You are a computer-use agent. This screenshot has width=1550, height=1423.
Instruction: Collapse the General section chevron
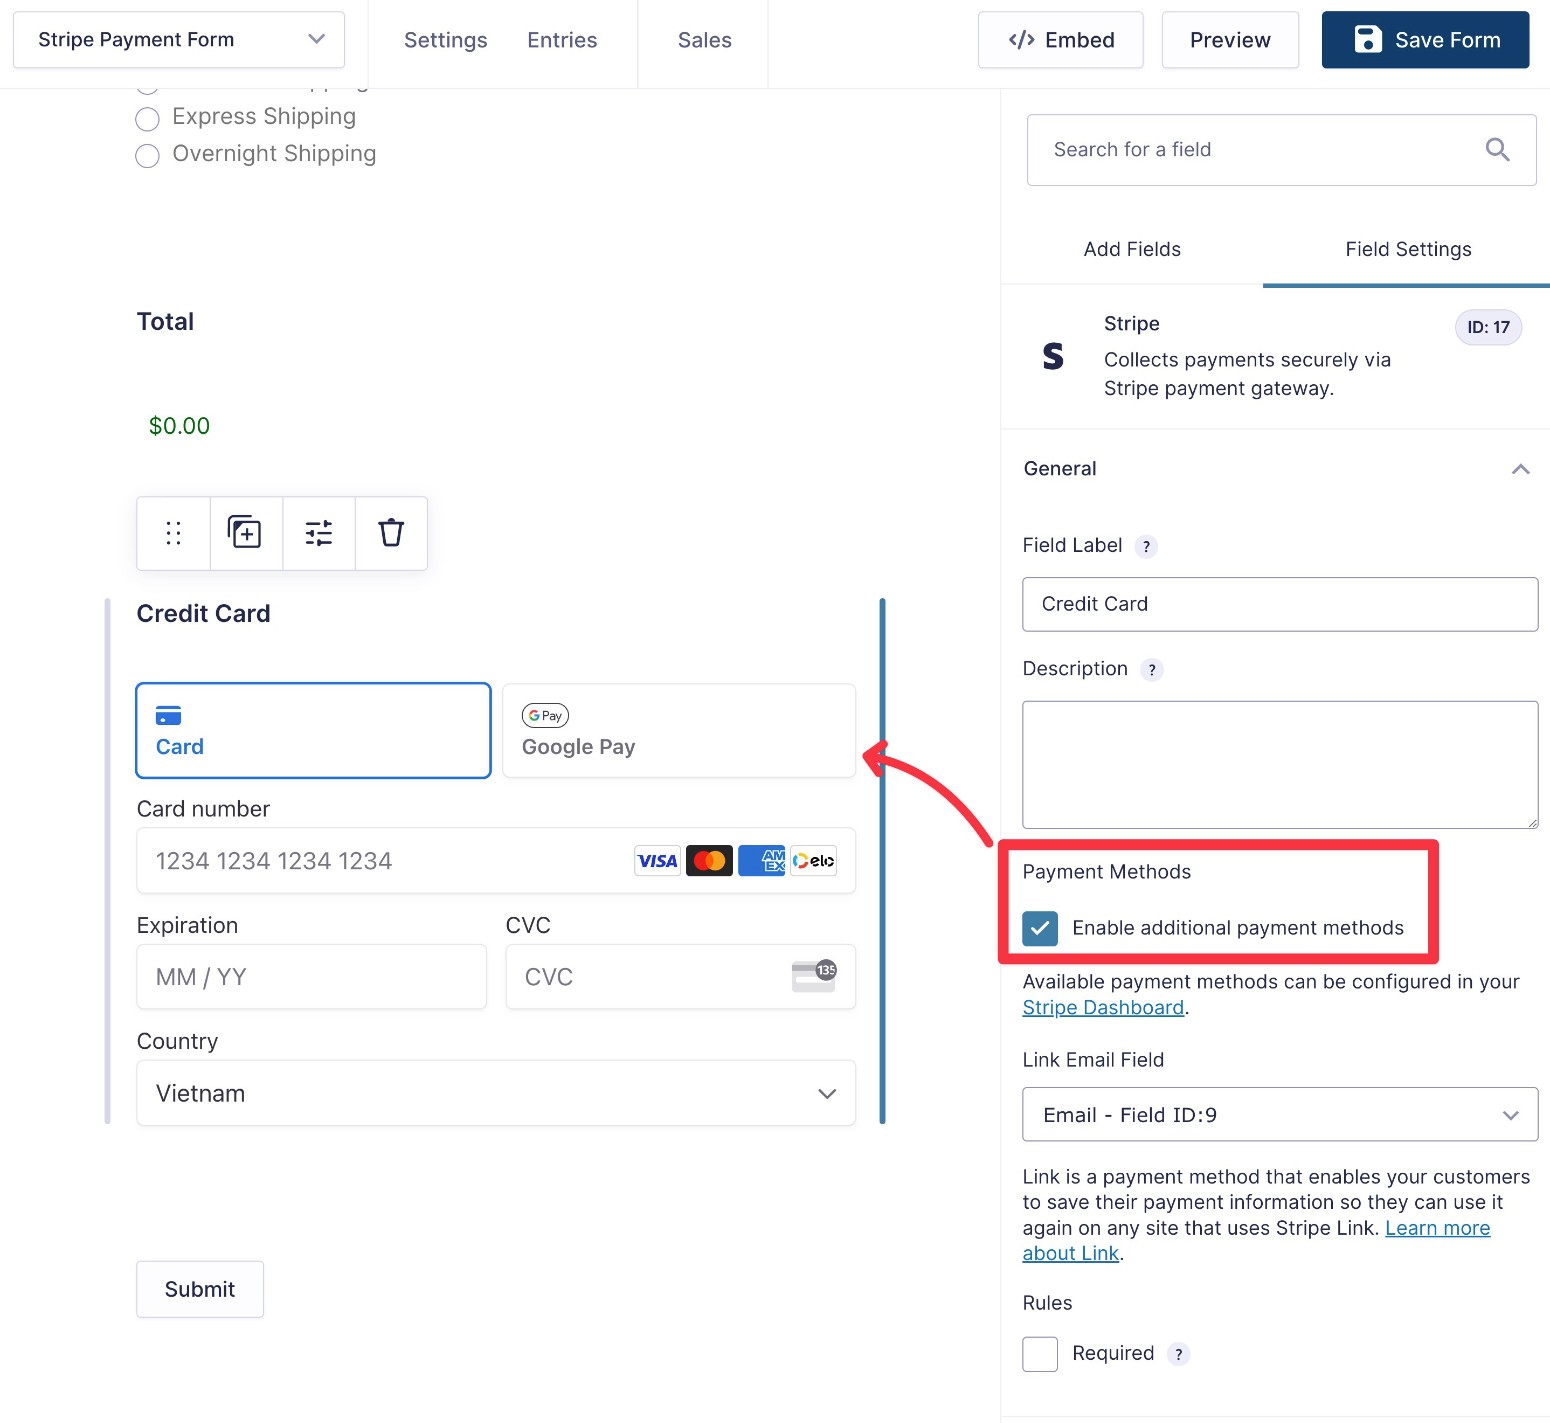[1520, 469]
